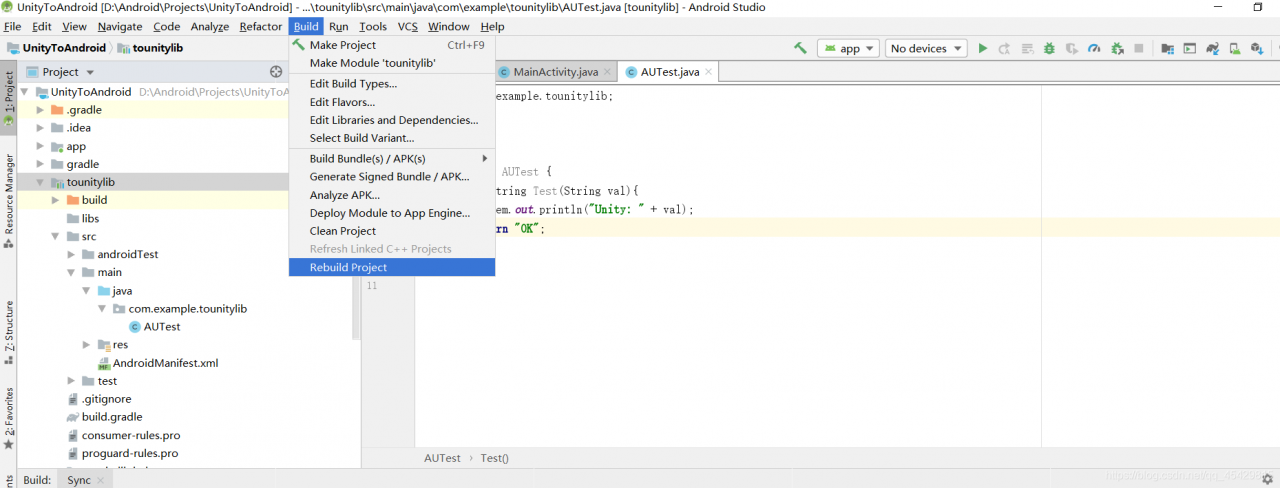Select Analyze APK... menu entry
This screenshot has height=488, width=1280.
[x=392, y=195]
